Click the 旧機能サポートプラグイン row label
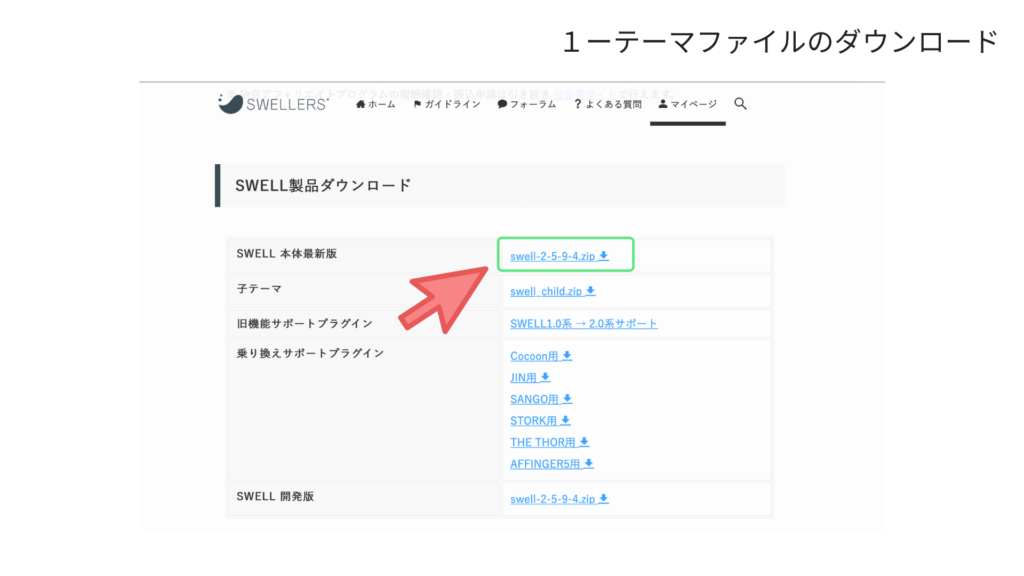 tap(304, 323)
